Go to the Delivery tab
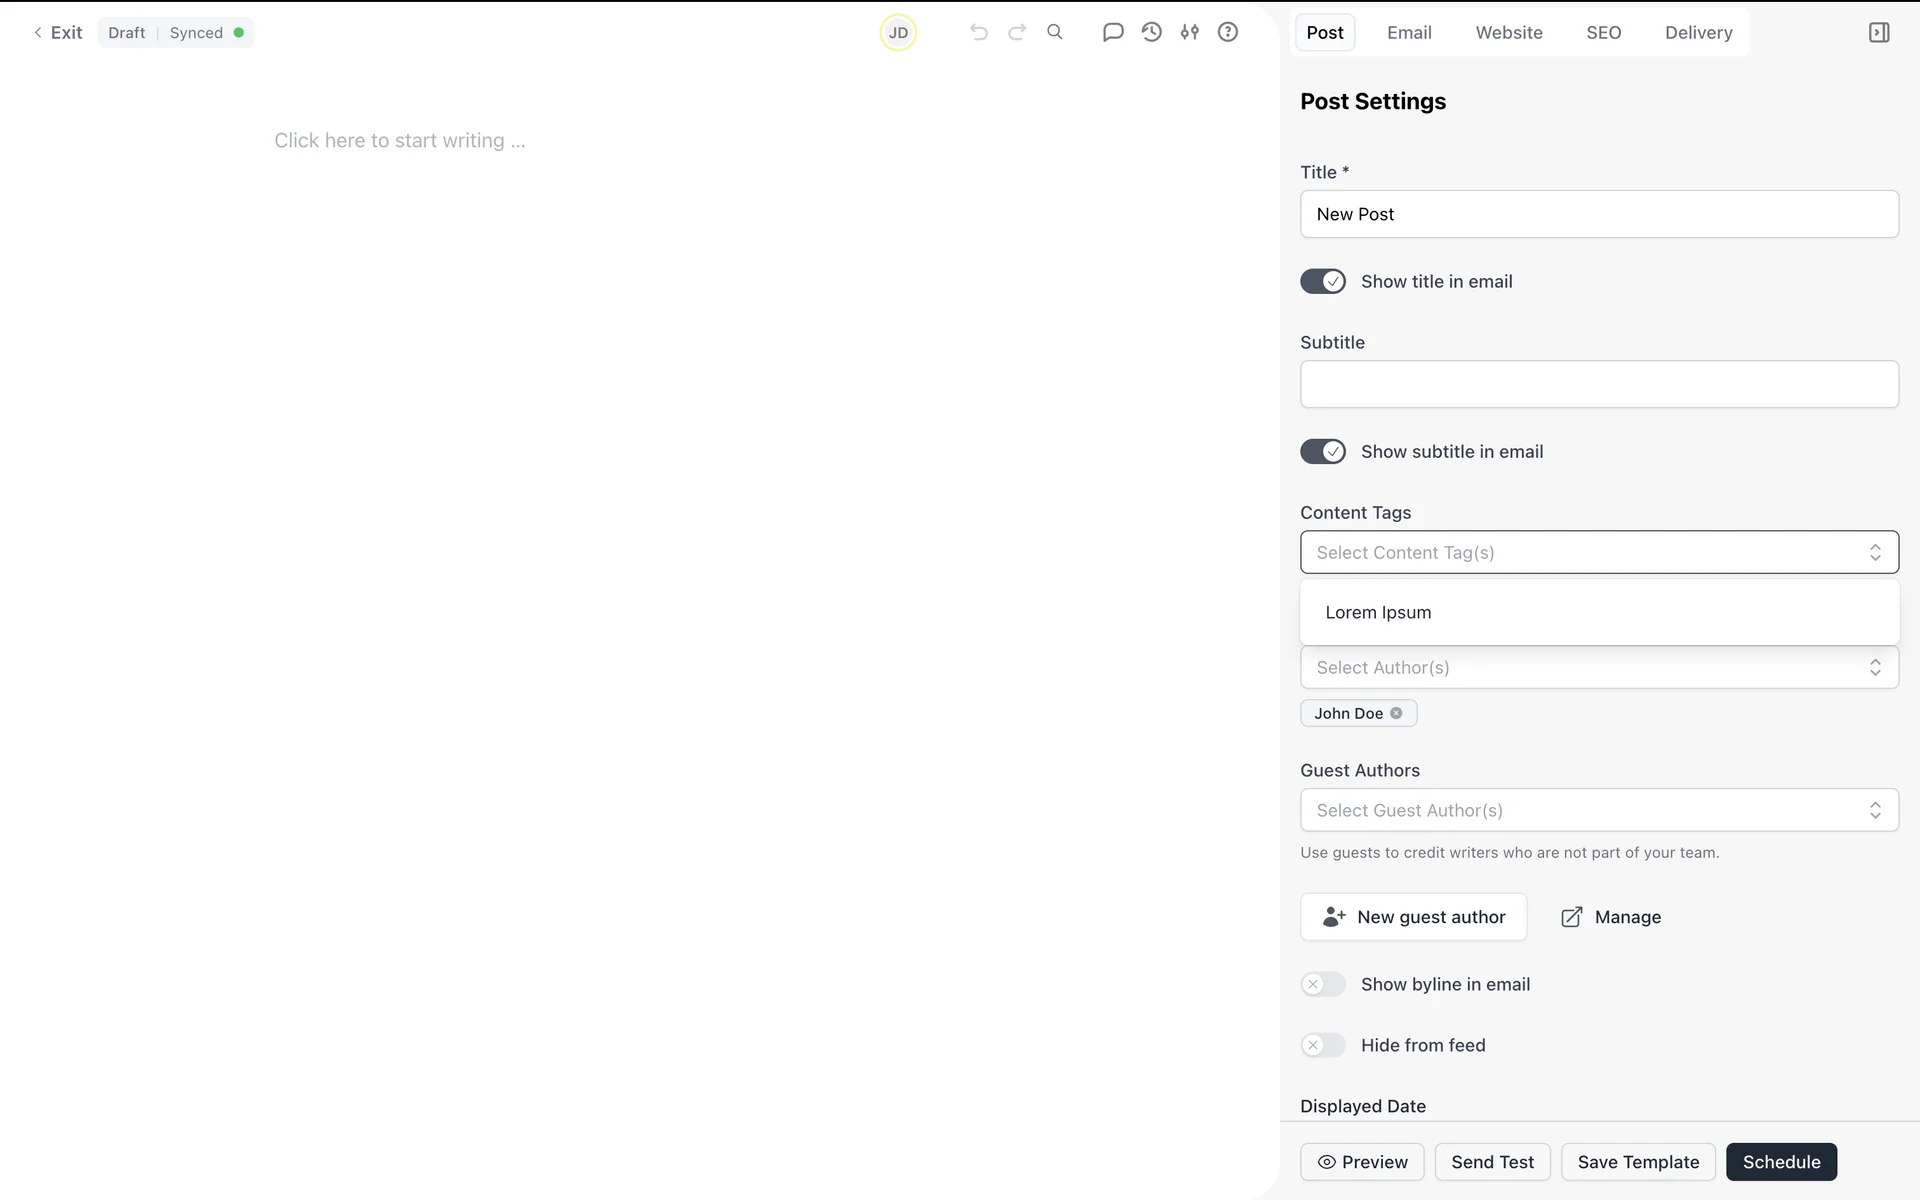Viewport: 1920px width, 1200px height. [1698, 33]
